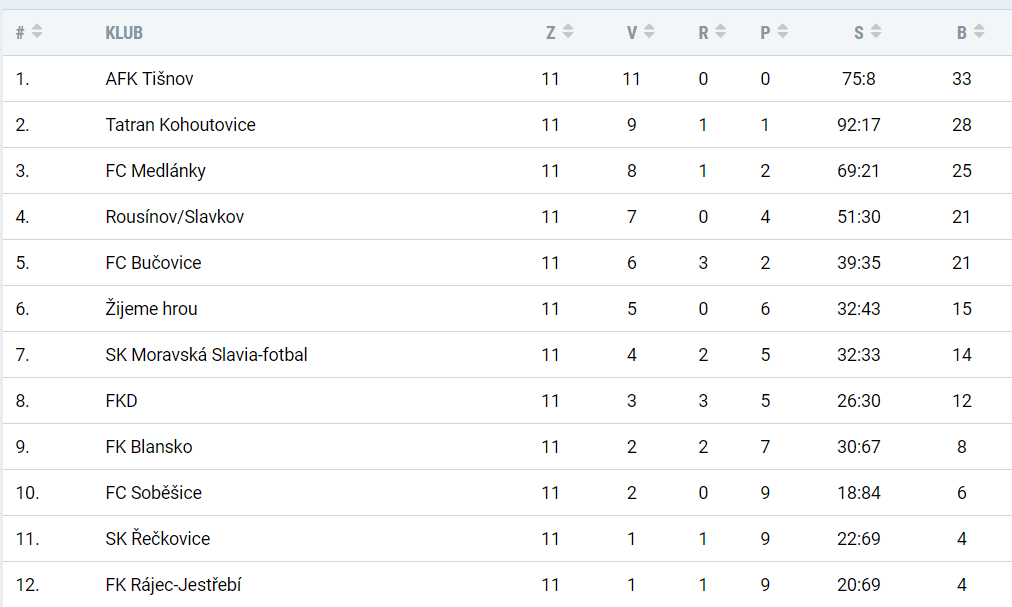Select SK Moravská Slavia-fotbal club
The height and width of the screenshot is (607, 1012).
pyautogui.click(x=207, y=355)
